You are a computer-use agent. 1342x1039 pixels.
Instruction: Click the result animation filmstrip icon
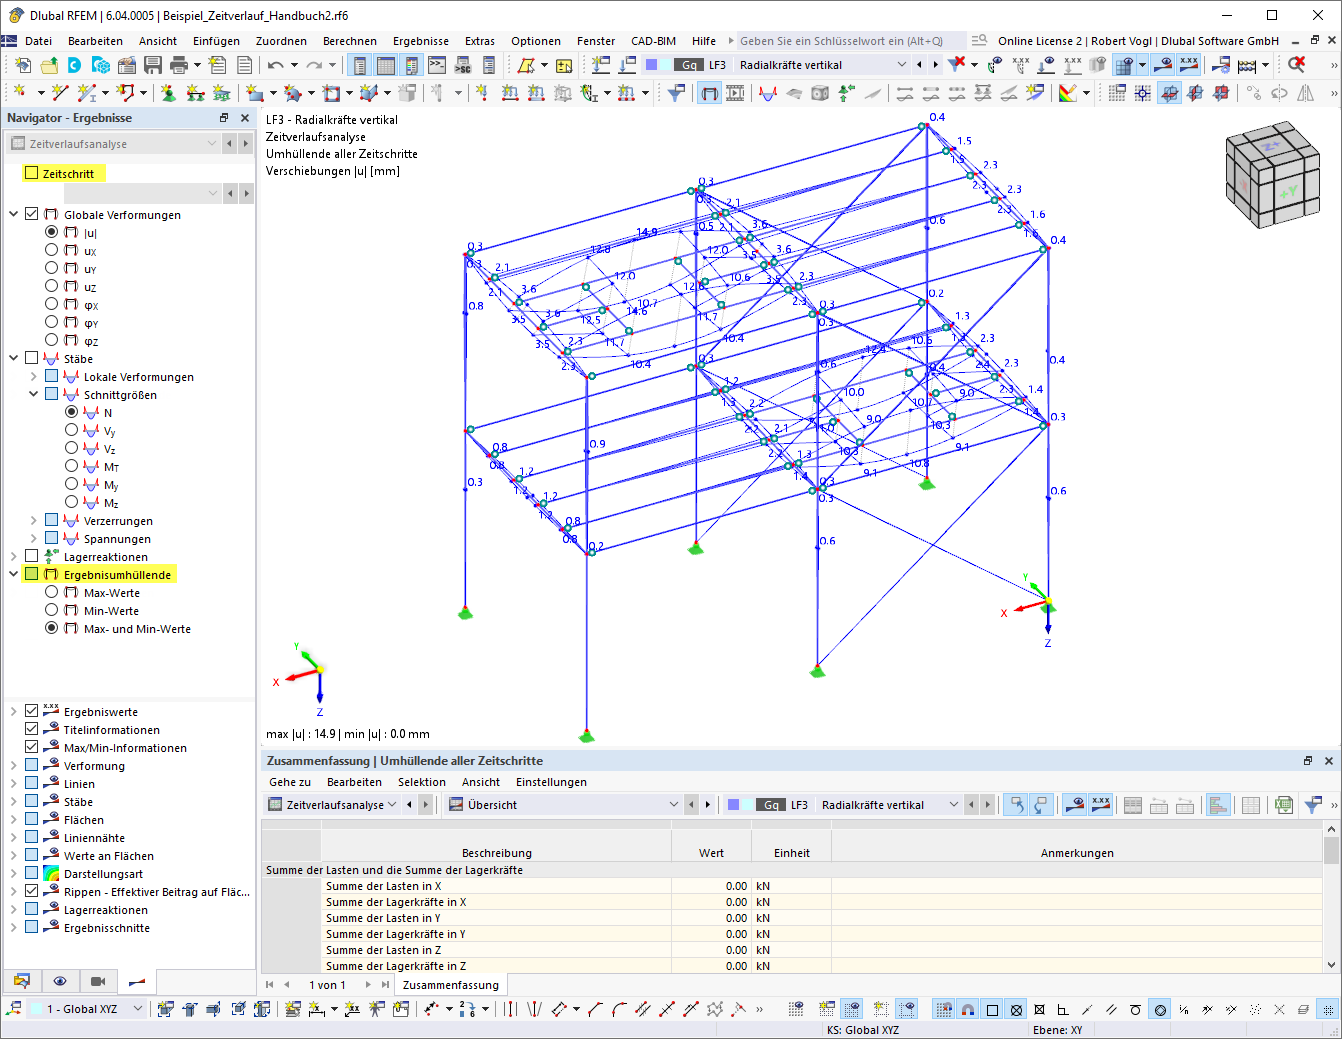click(735, 93)
